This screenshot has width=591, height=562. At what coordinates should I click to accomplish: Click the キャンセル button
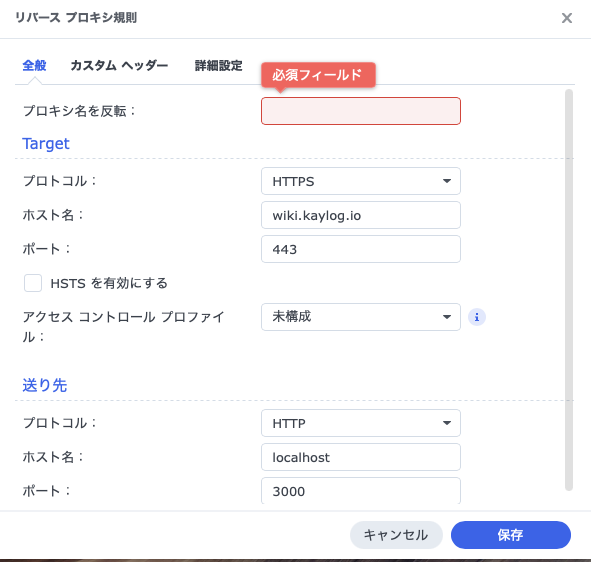pos(396,535)
